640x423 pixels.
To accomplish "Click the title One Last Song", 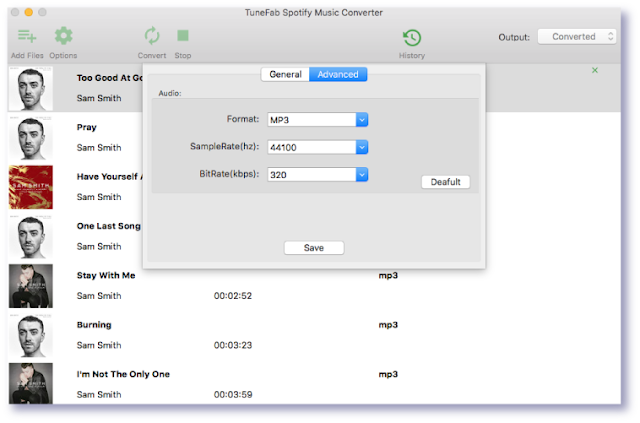I will pyautogui.click(x=109, y=226).
